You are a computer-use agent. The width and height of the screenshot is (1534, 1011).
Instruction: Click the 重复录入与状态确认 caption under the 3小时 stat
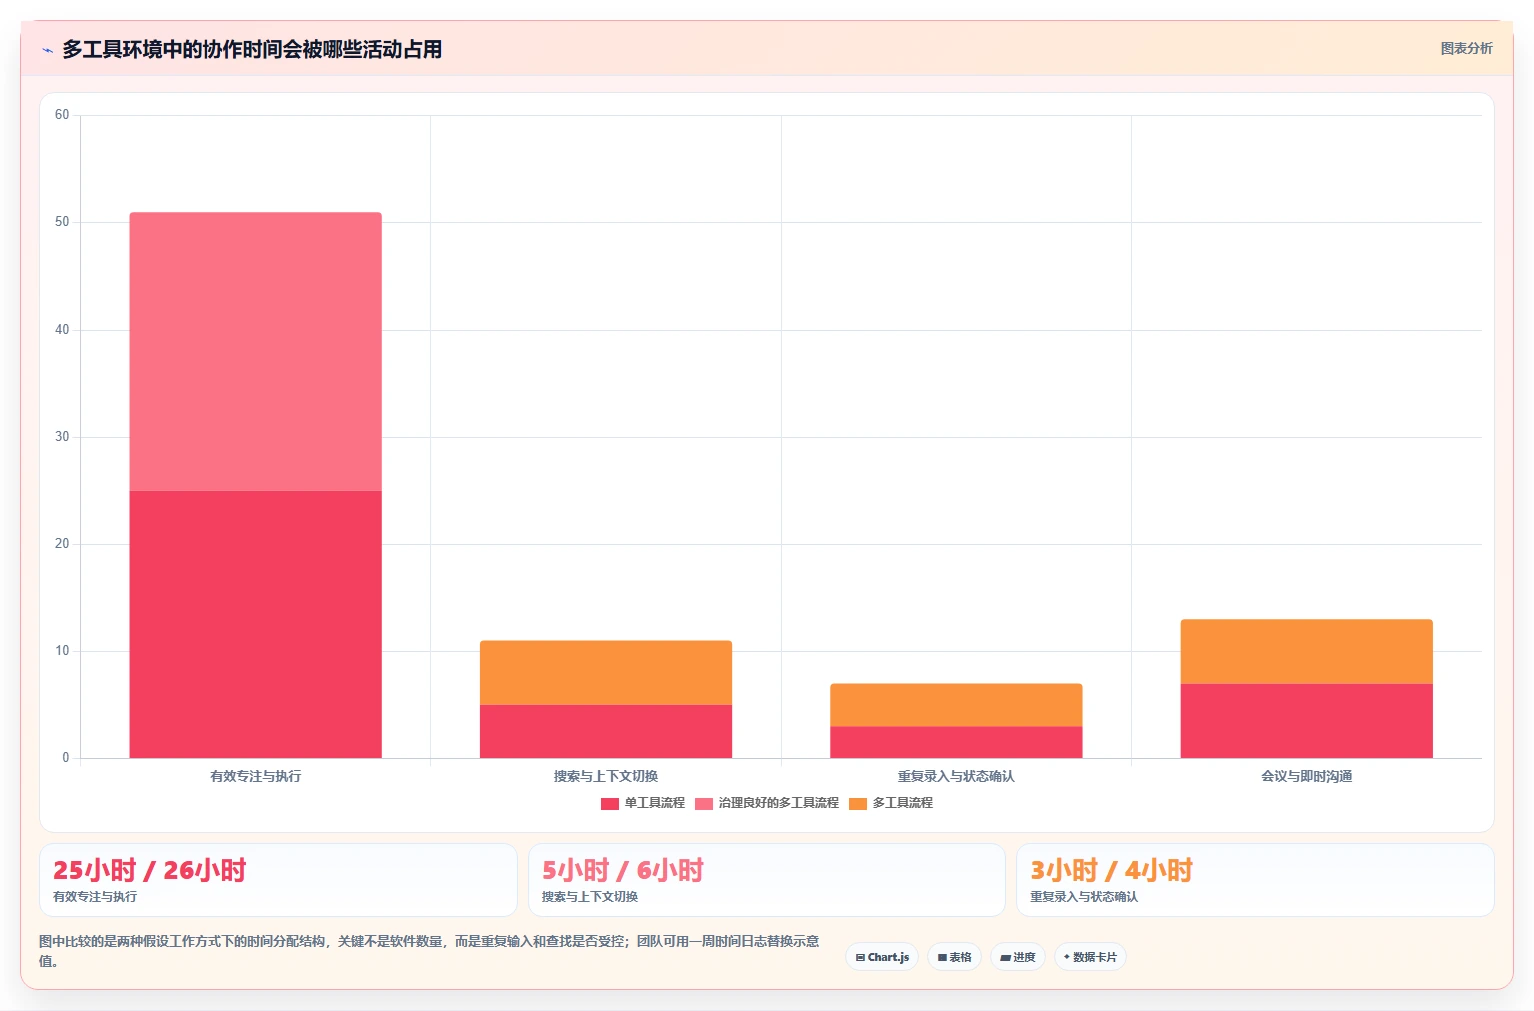tap(1084, 897)
